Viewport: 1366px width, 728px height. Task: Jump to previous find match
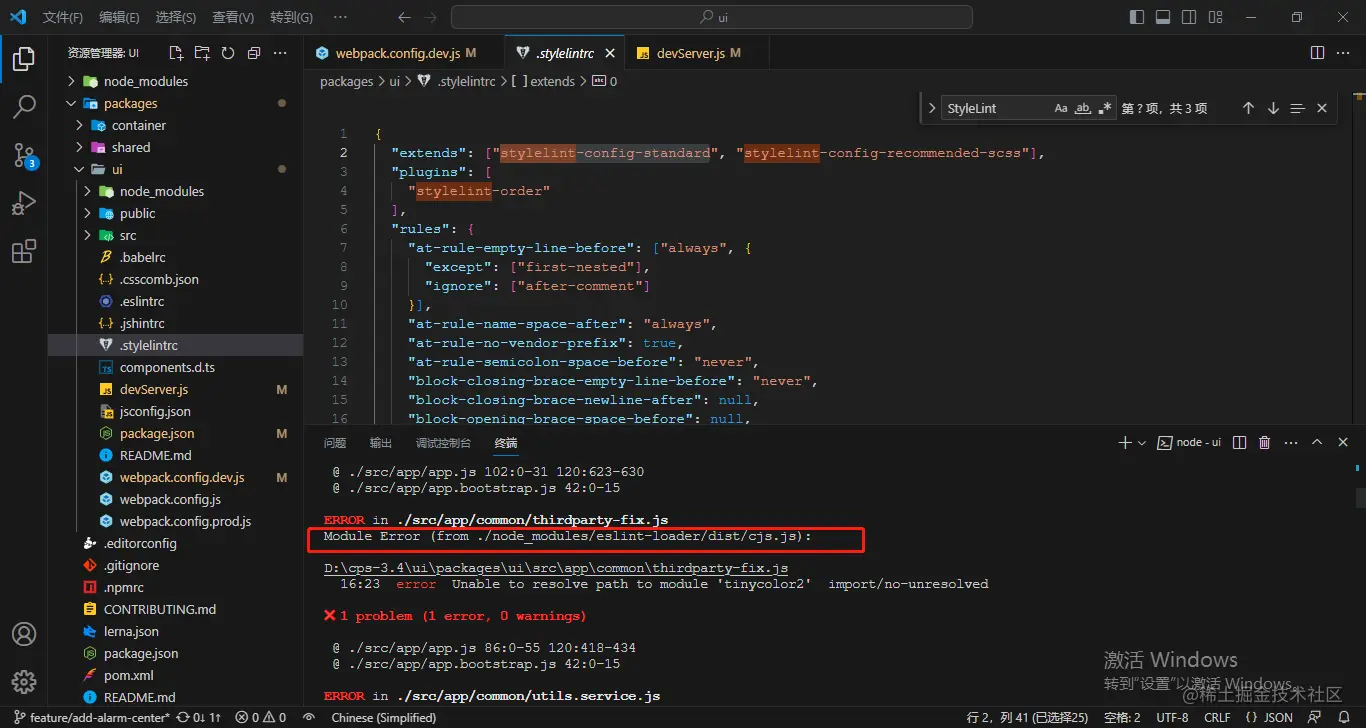[x=1248, y=108]
